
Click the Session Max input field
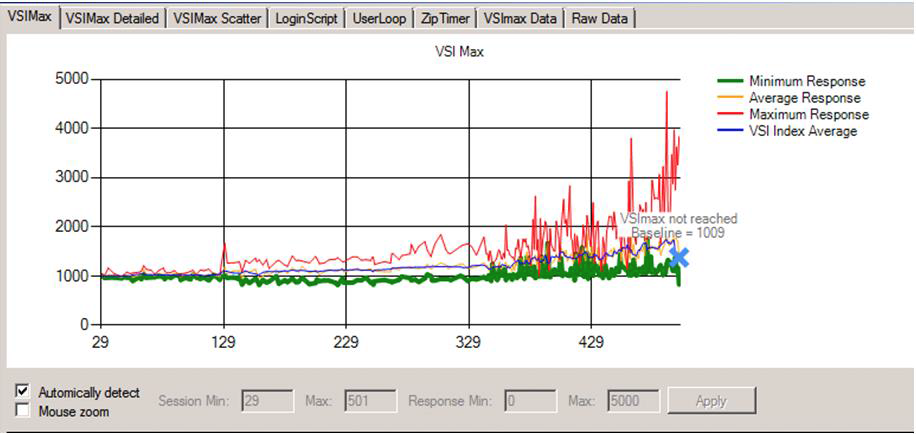(369, 401)
